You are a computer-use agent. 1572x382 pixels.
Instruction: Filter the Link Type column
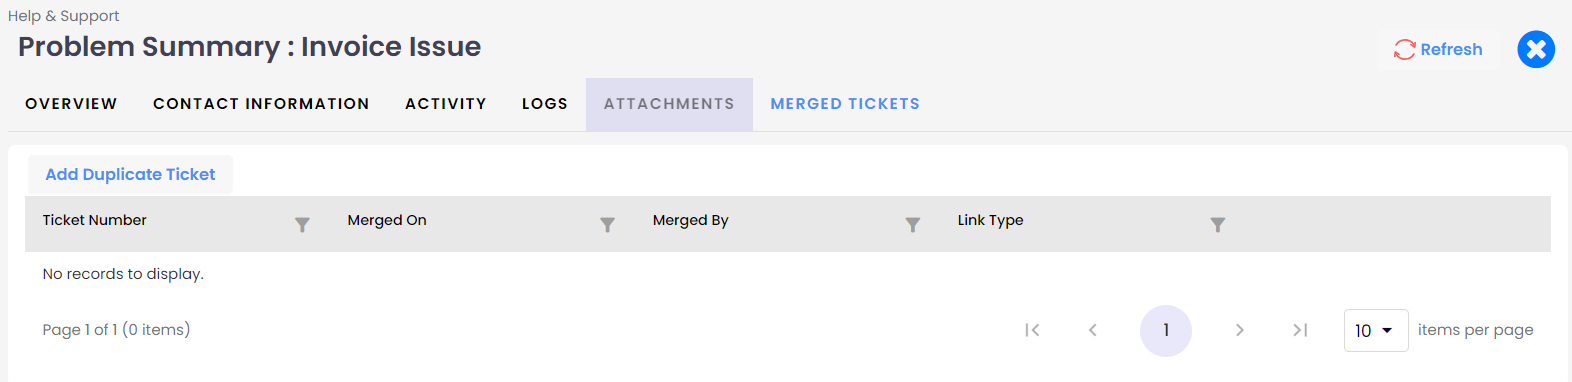tap(1217, 225)
